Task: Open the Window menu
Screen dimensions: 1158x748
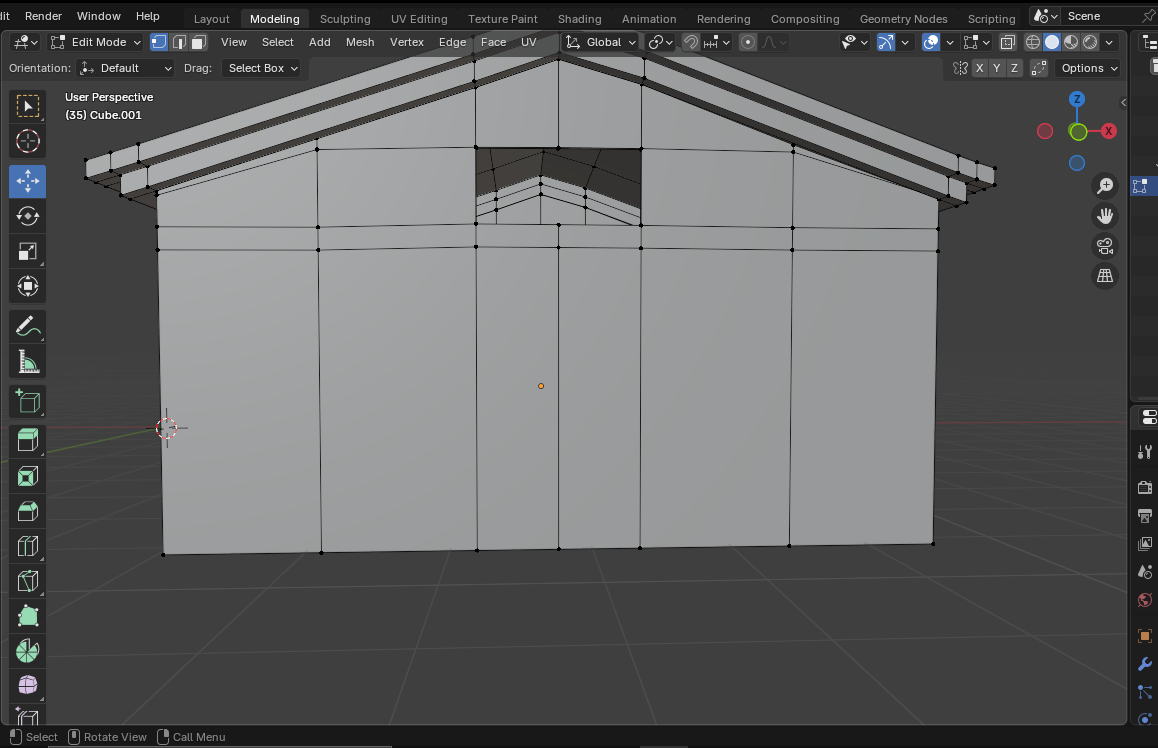Action: pyautogui.click(x=98, y=16)
